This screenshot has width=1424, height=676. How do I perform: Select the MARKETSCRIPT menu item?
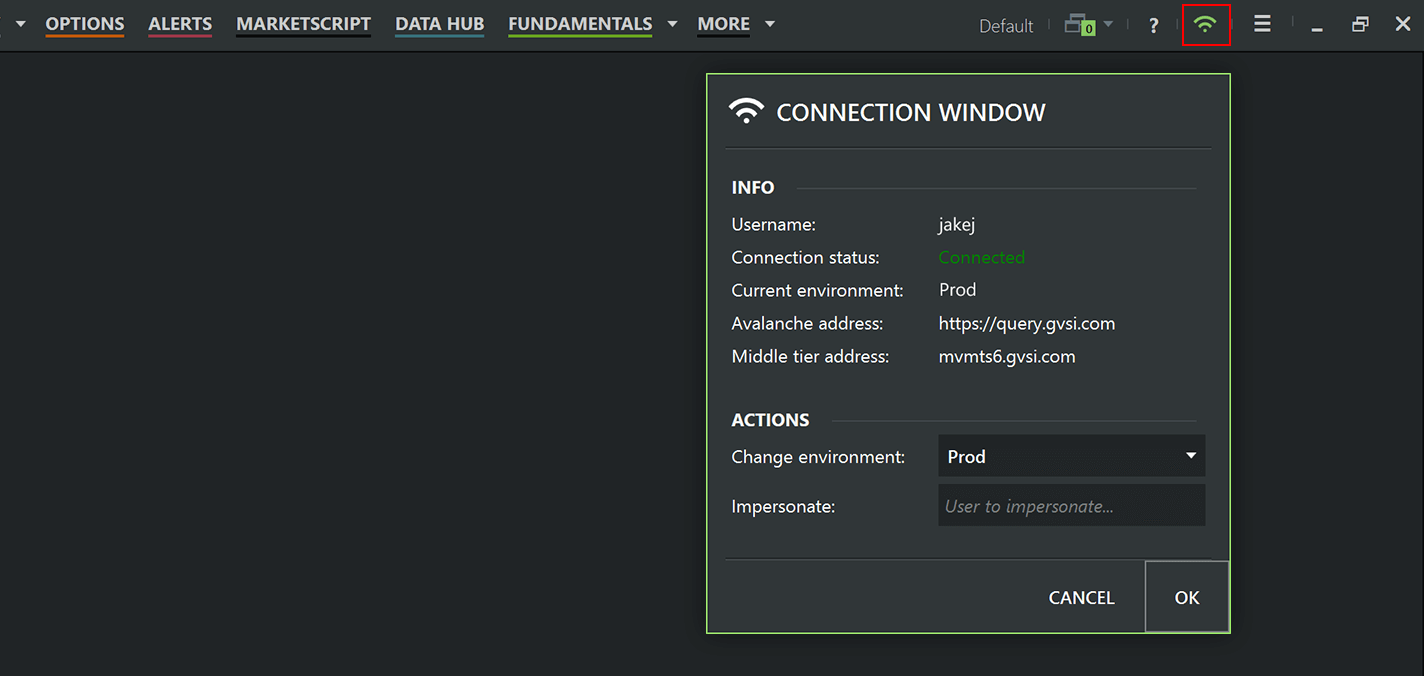pyautogui.click(x=303, y=24)
